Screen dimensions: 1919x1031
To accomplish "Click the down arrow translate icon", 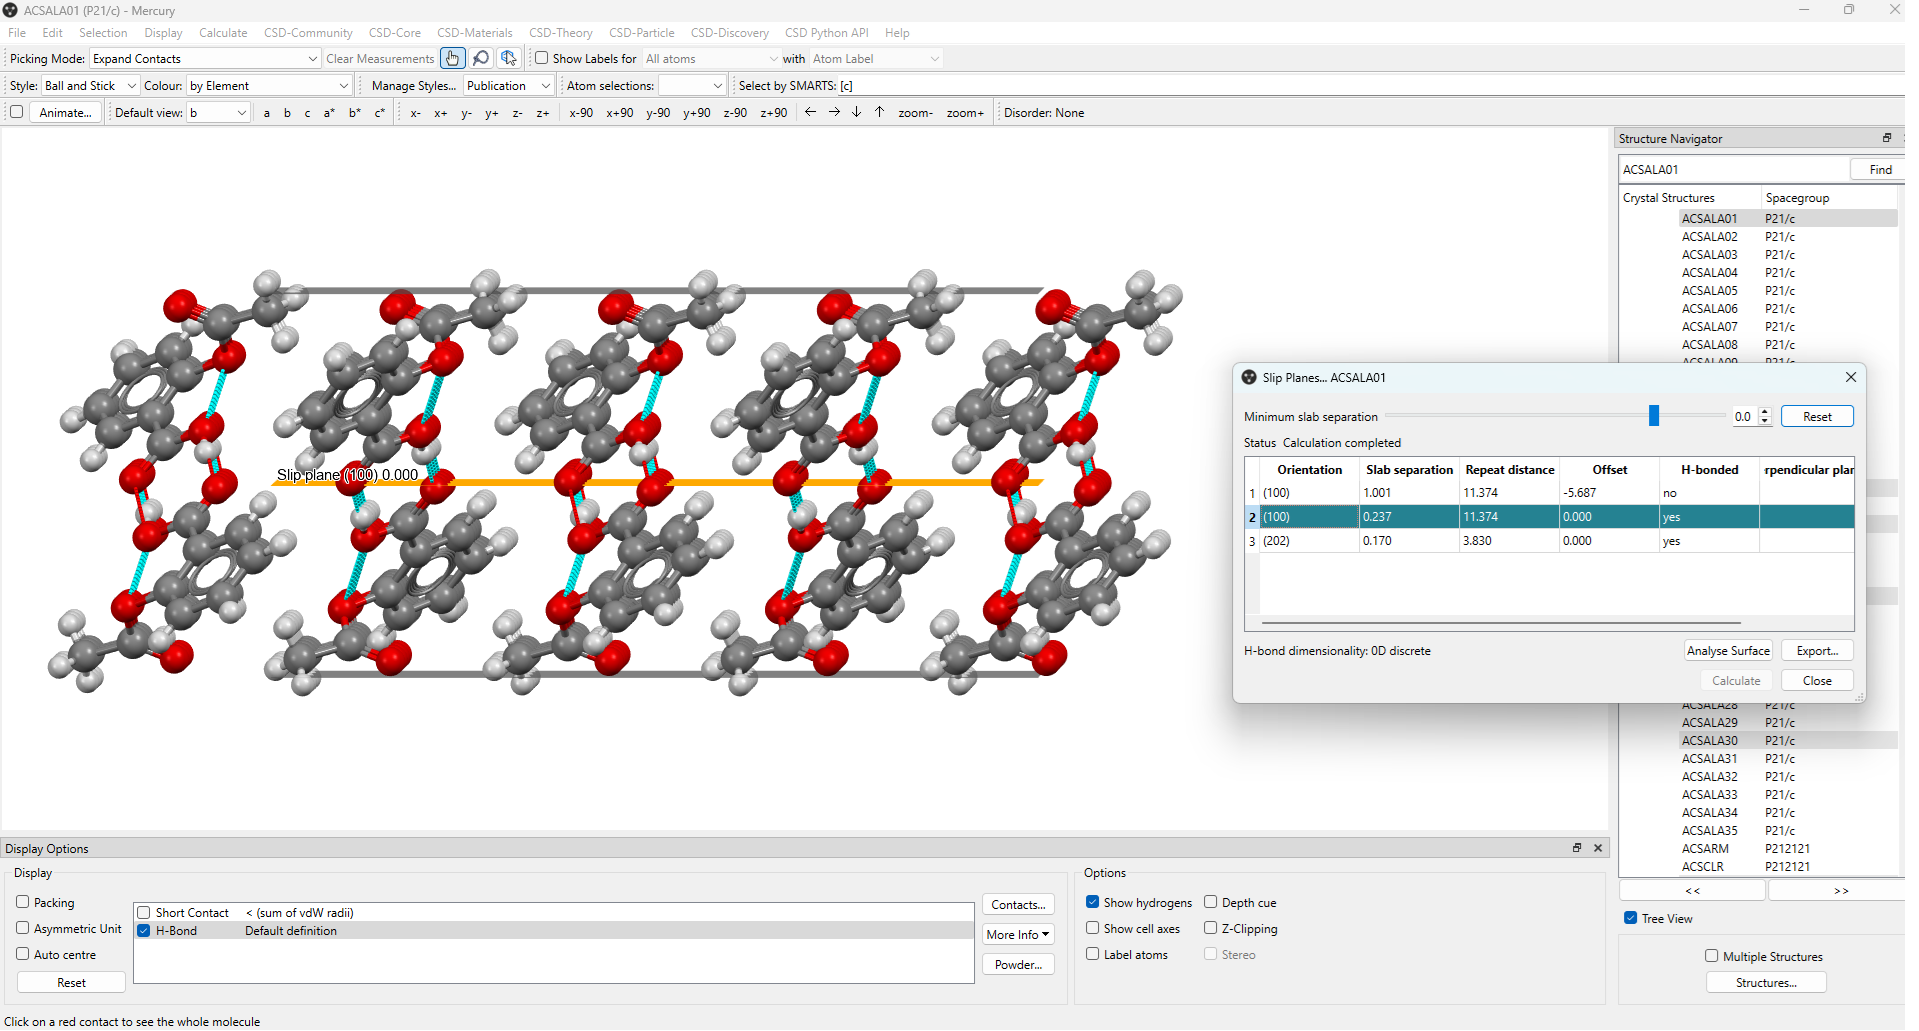I will tap(857, 112).
